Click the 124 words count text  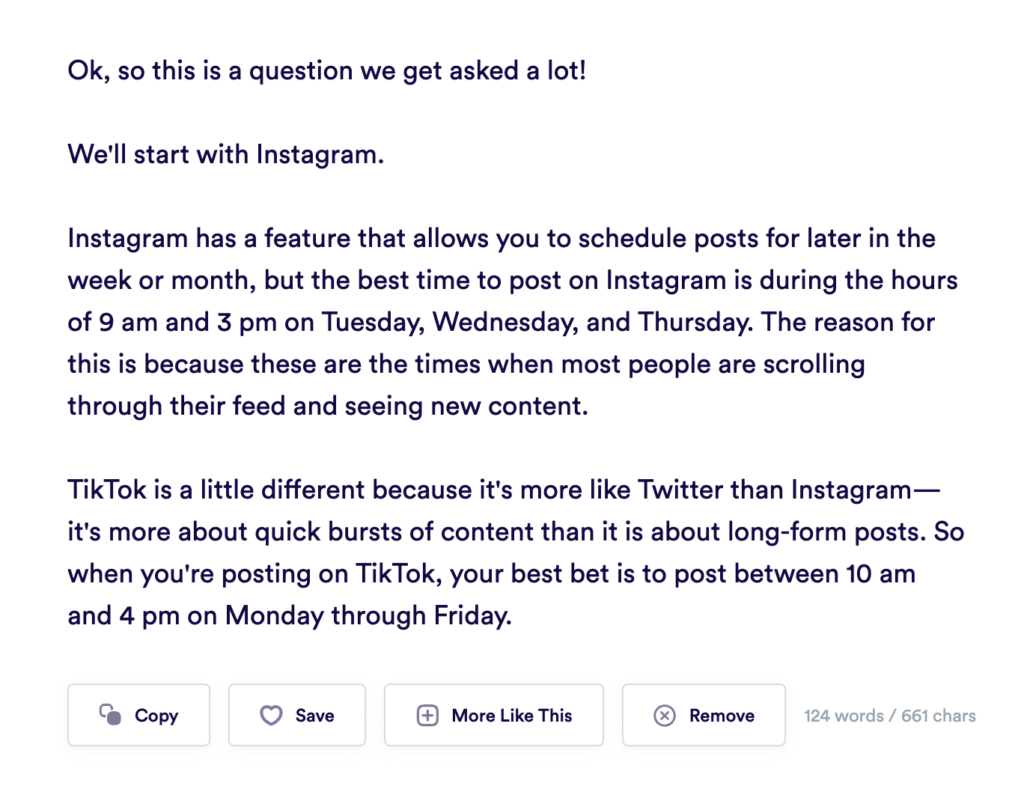[x=844, y=715]
